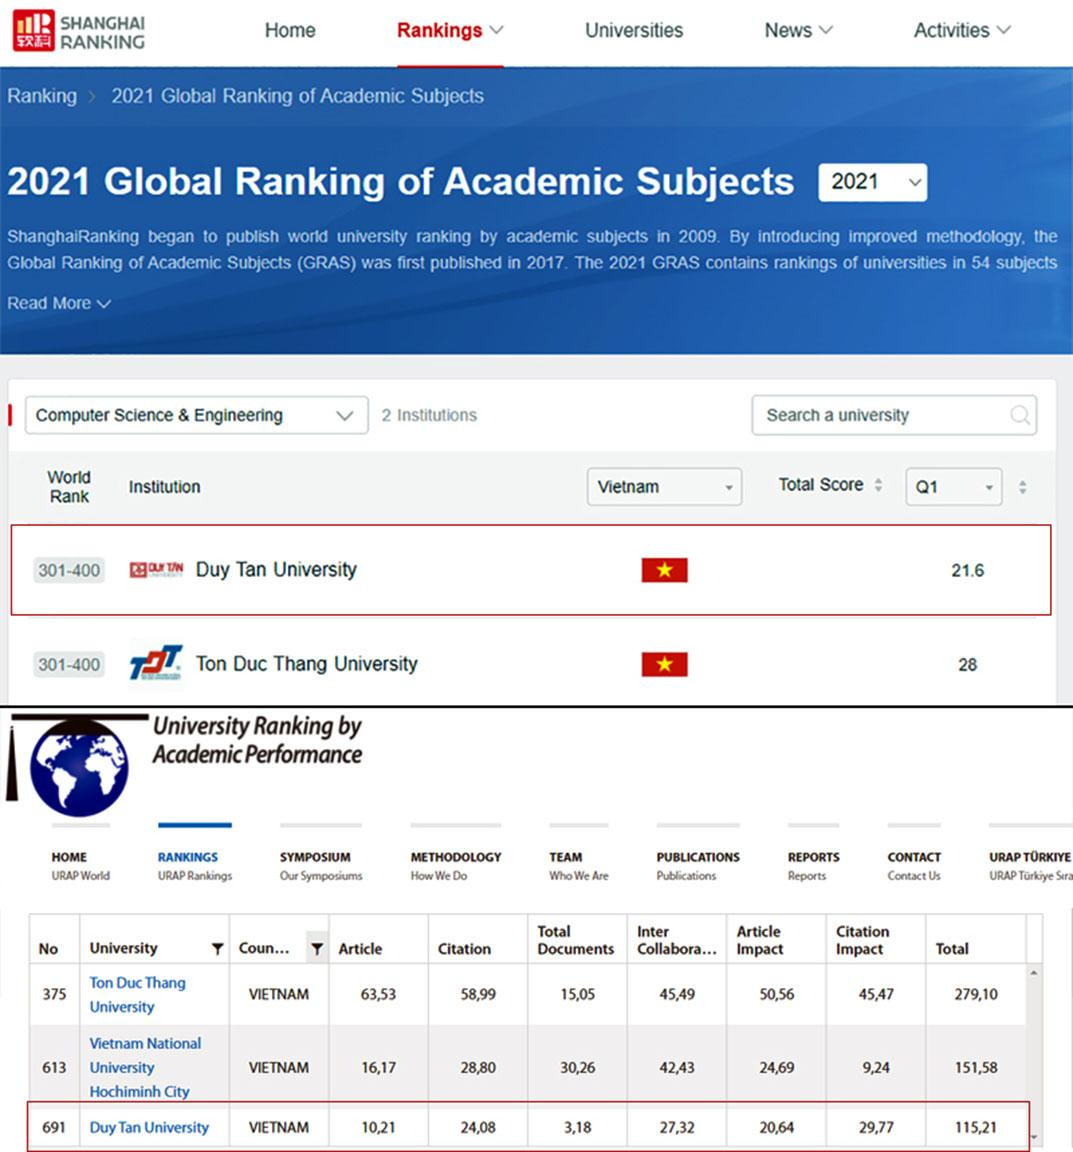Viewport: 1073px width, 1152px height.
Task: Click Vietnam flag in Duy Tan row
Action: [x=664, y=570]
